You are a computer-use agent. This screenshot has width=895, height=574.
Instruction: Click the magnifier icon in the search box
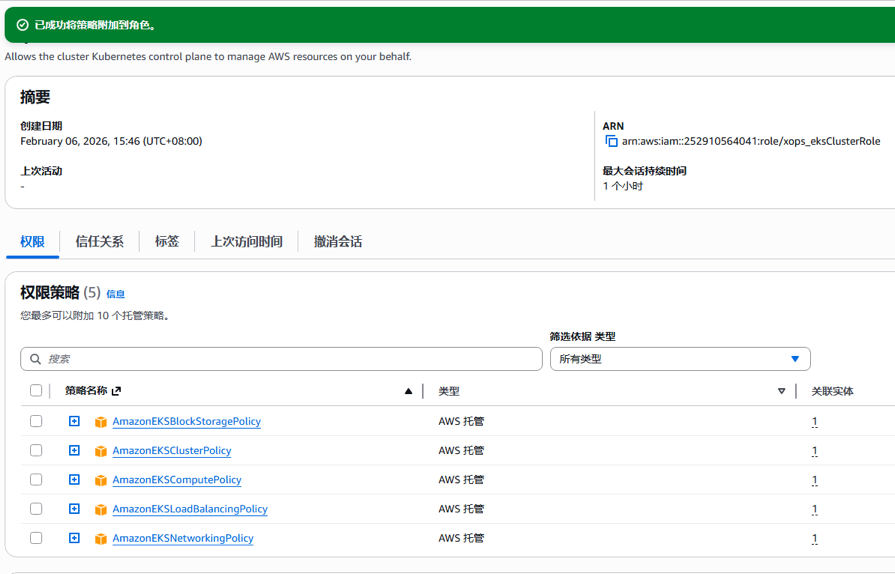tap(36, 359)
